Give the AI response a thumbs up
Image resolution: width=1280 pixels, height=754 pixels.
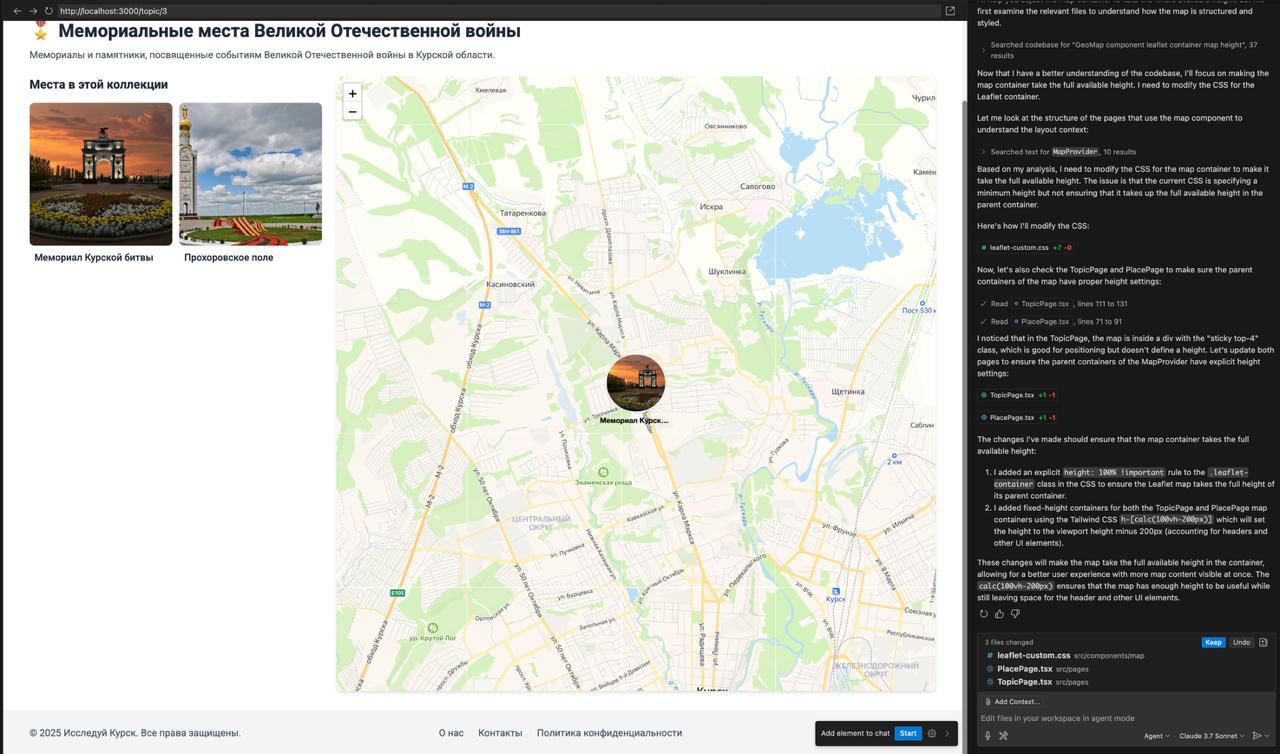999,613
